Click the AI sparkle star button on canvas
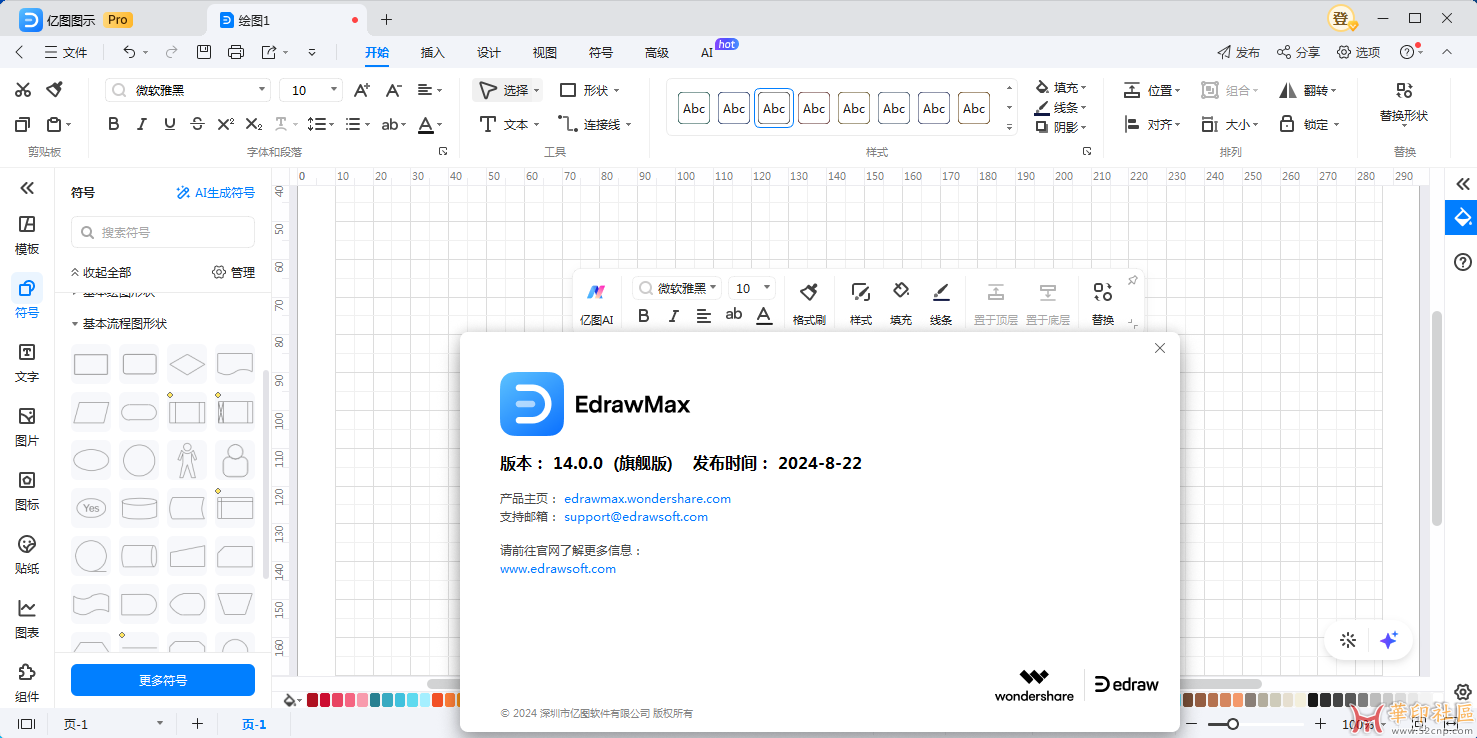1477x738 pixels. [1389, 641]
